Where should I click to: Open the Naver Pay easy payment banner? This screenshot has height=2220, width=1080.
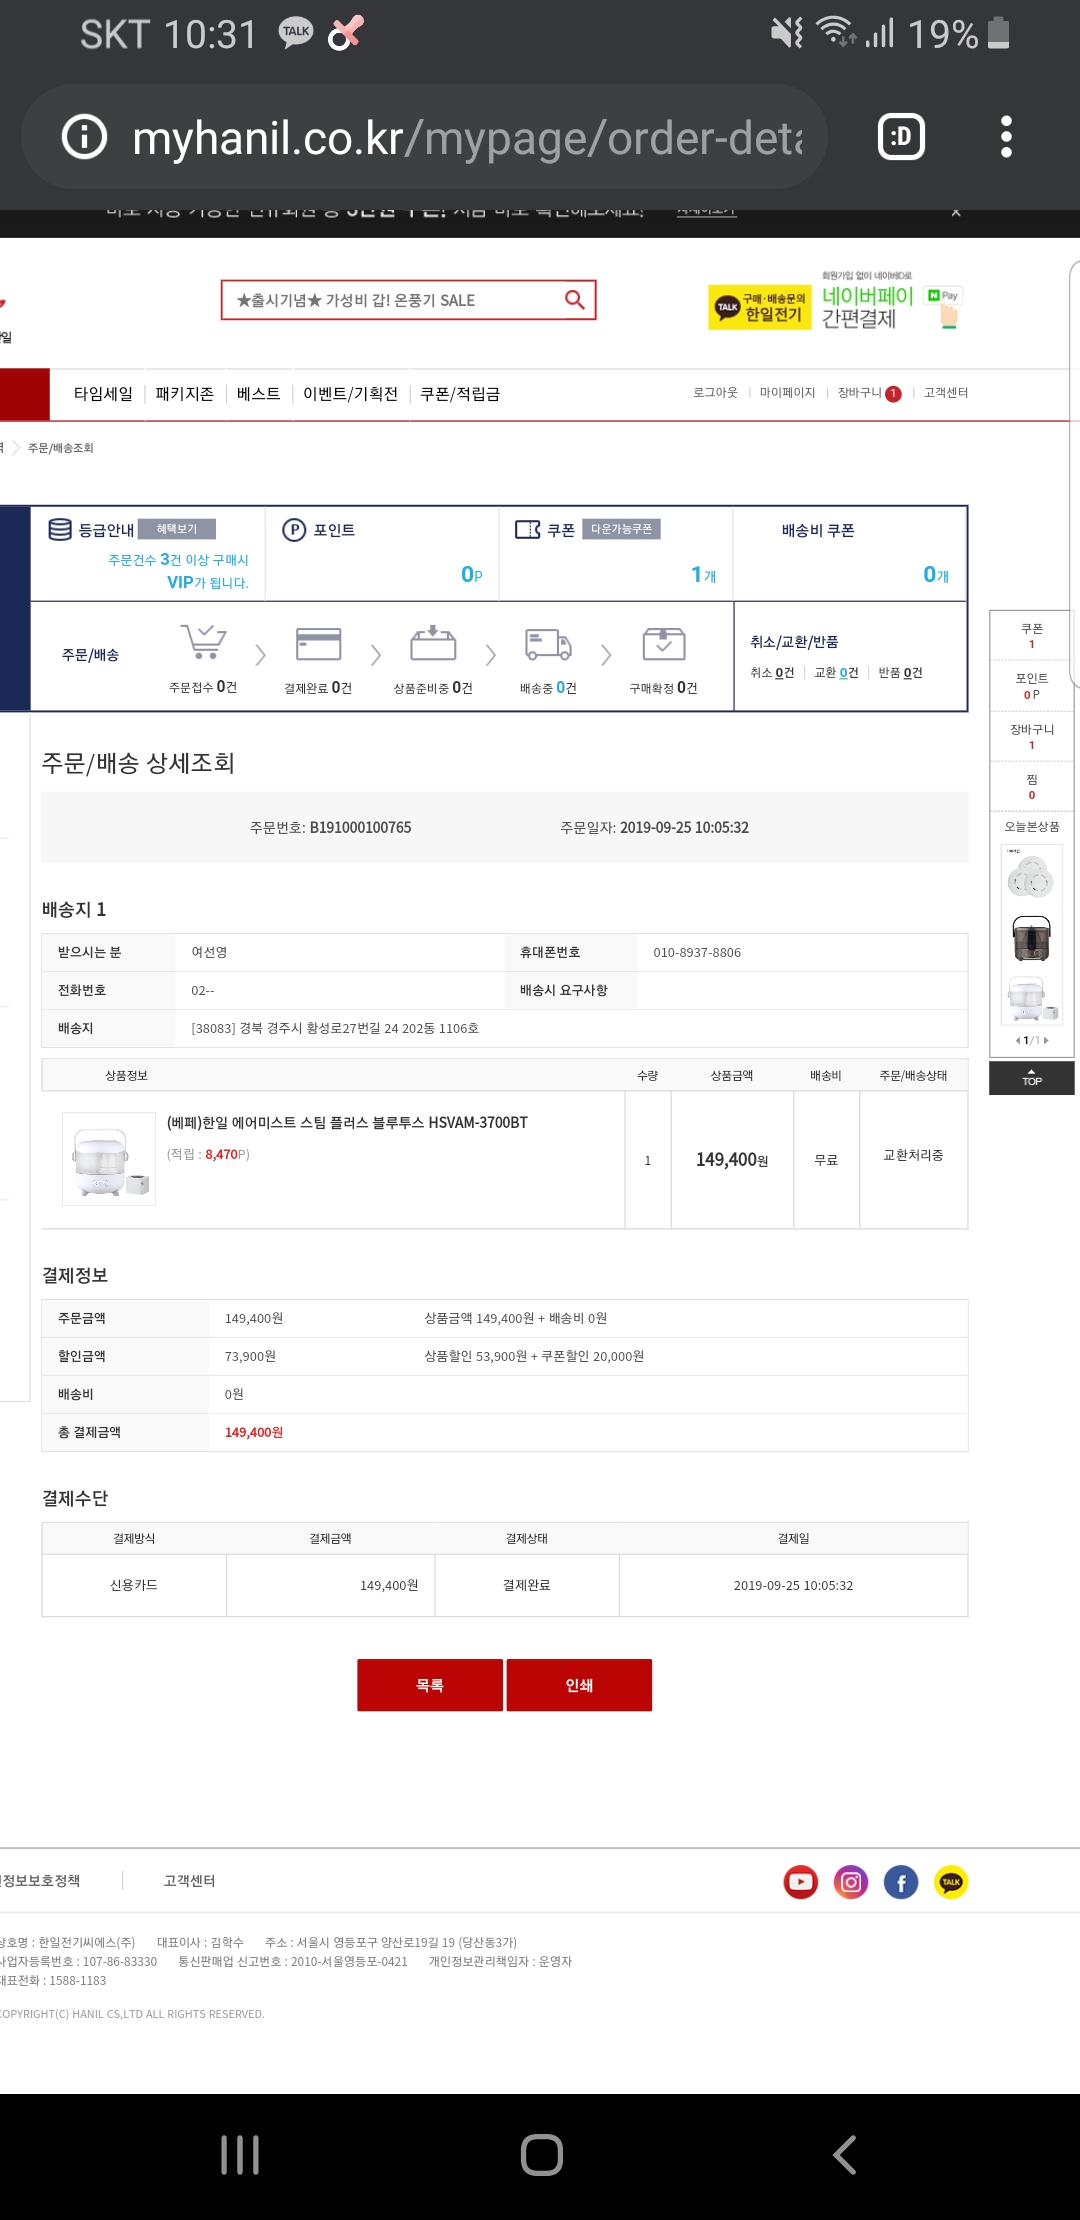891,303
